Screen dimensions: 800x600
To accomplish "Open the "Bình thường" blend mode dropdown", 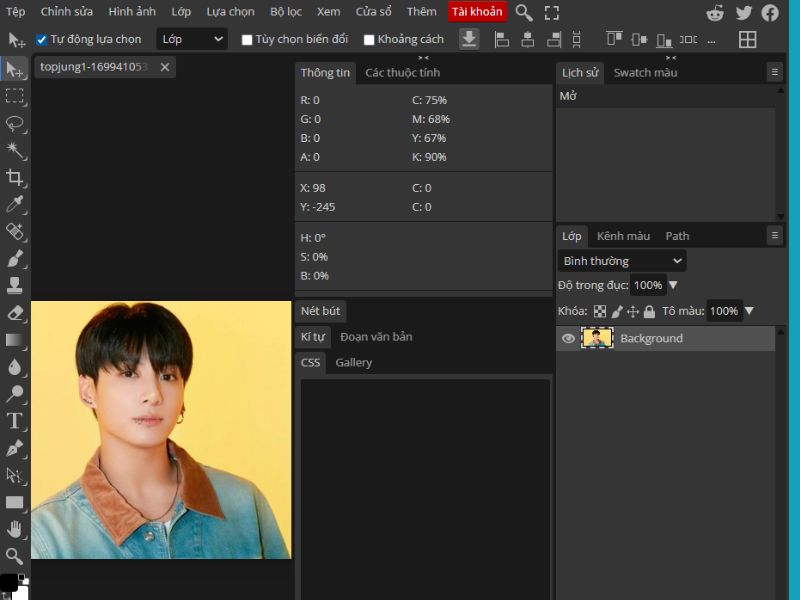I will click(x=620, y=260).
